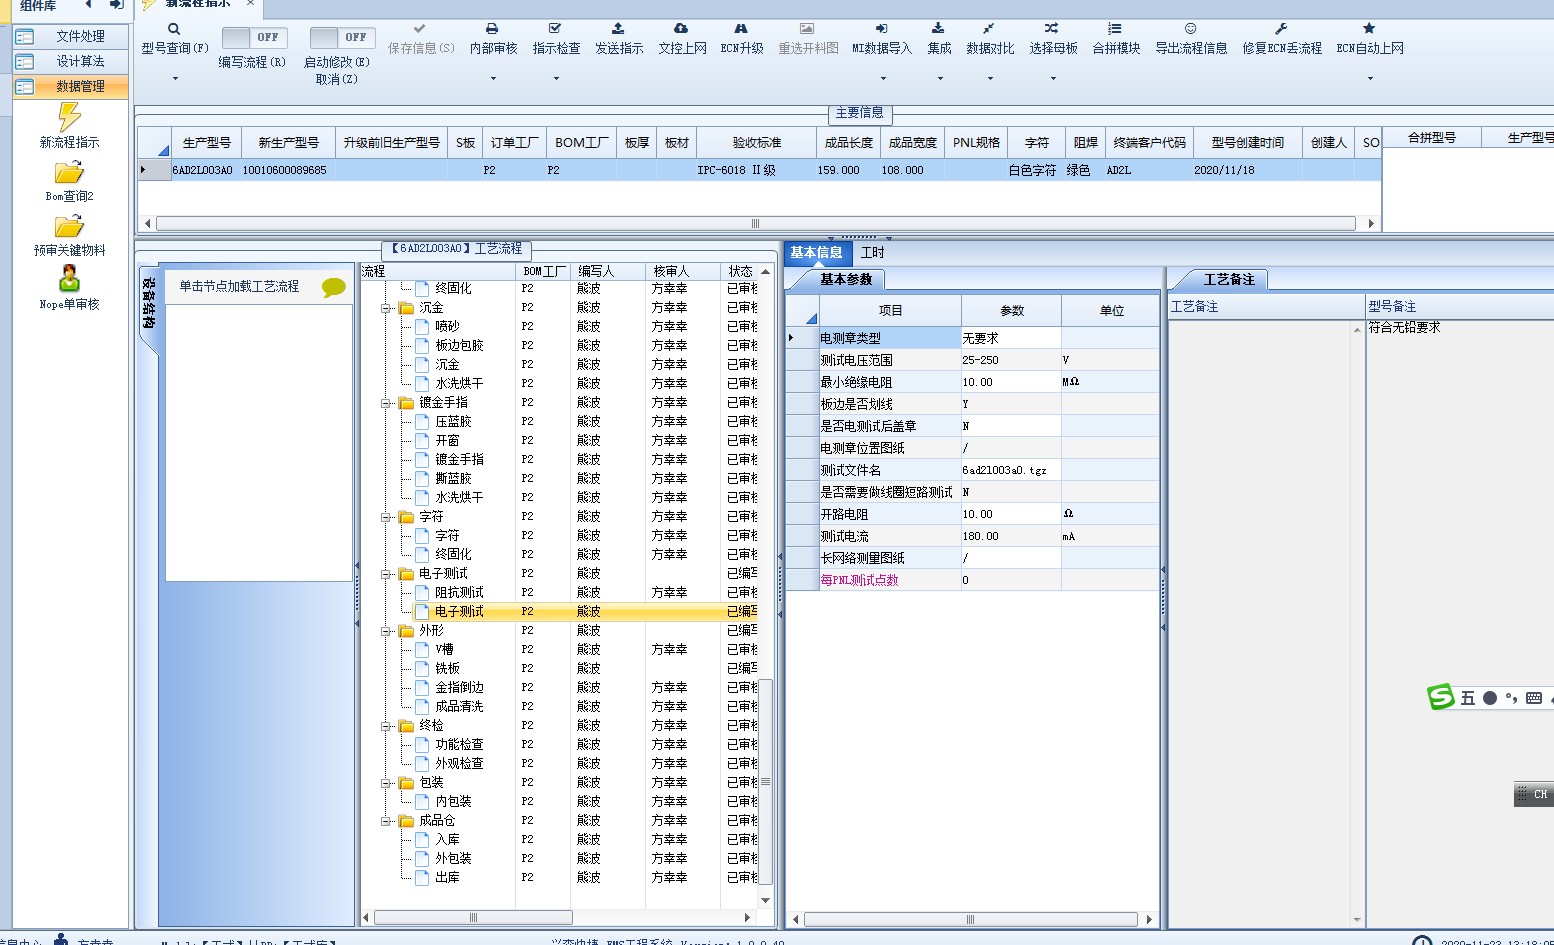The image size is (1554, 945).
Task: Click the 设备结构 vertical side tab
Action: pyautogui.click(x=148, y=303)
